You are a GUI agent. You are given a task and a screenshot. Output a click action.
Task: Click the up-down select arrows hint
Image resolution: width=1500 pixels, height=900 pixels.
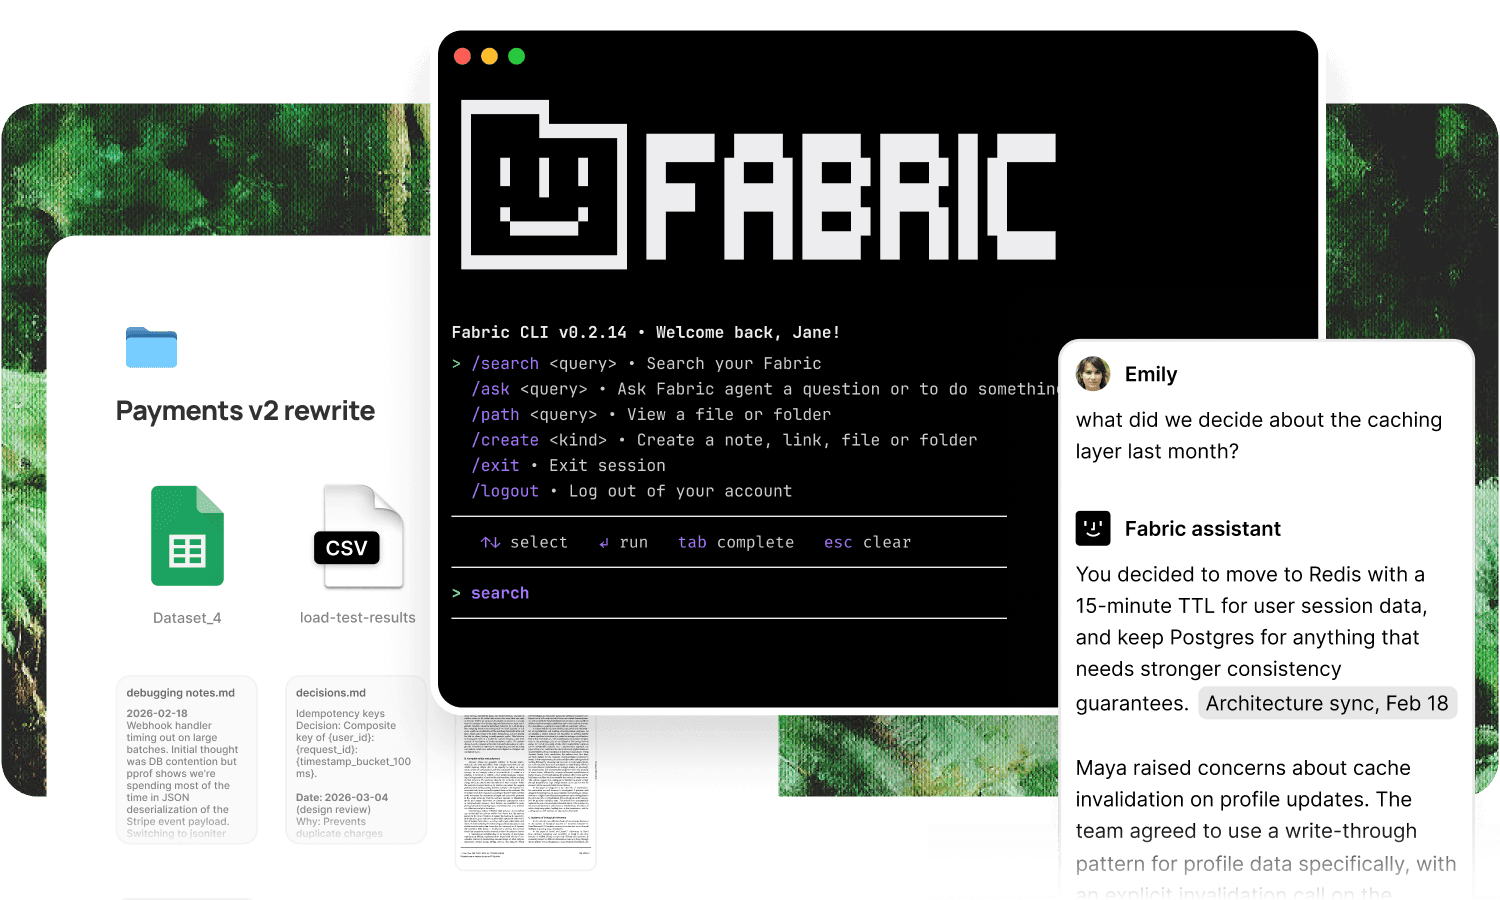[524, 542]
